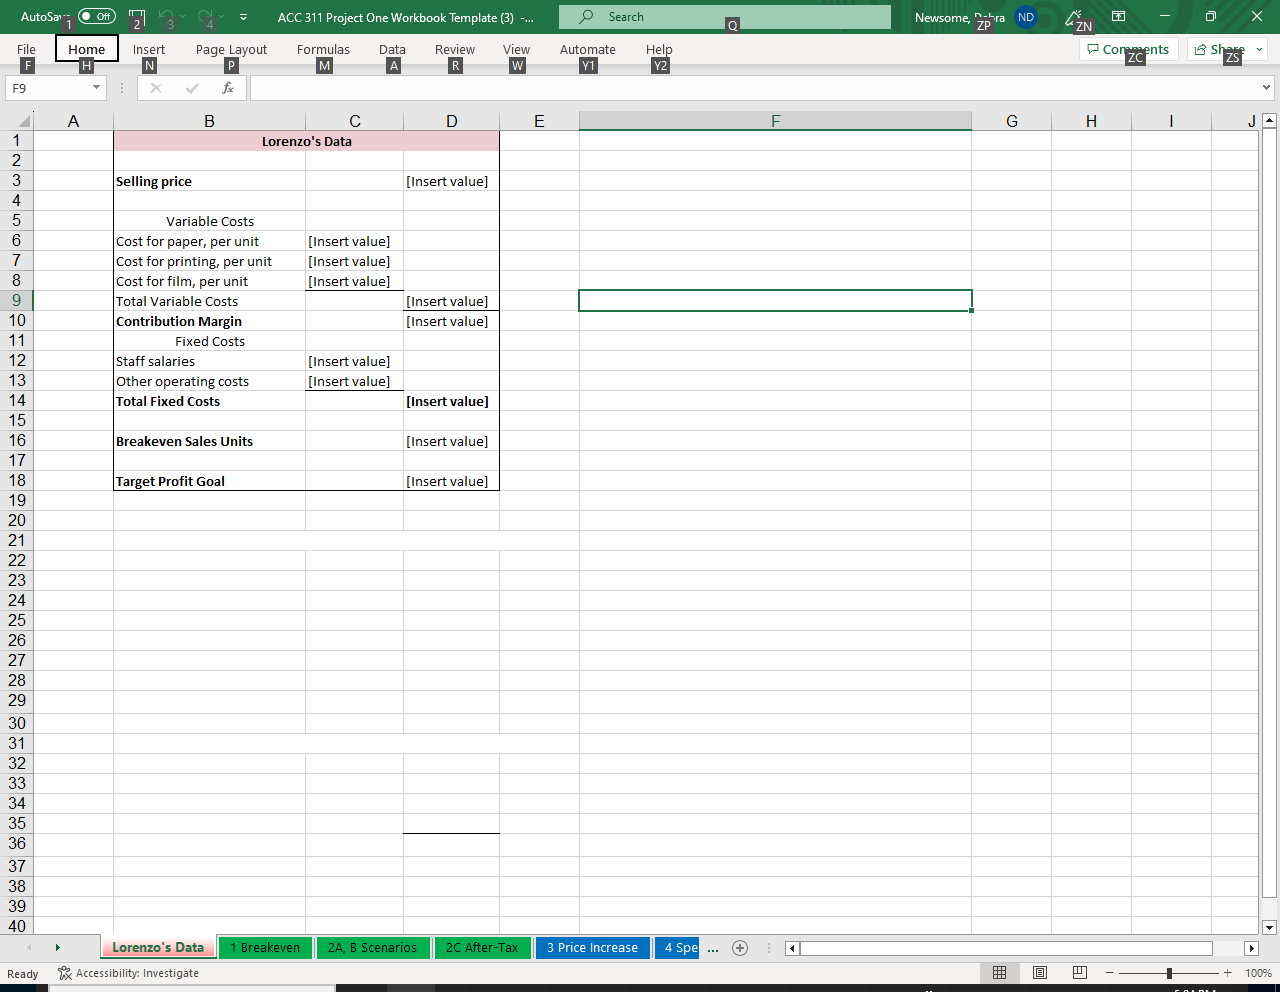
Task: Switch to Page Break Preview icon
Action: click(1080, 973)
